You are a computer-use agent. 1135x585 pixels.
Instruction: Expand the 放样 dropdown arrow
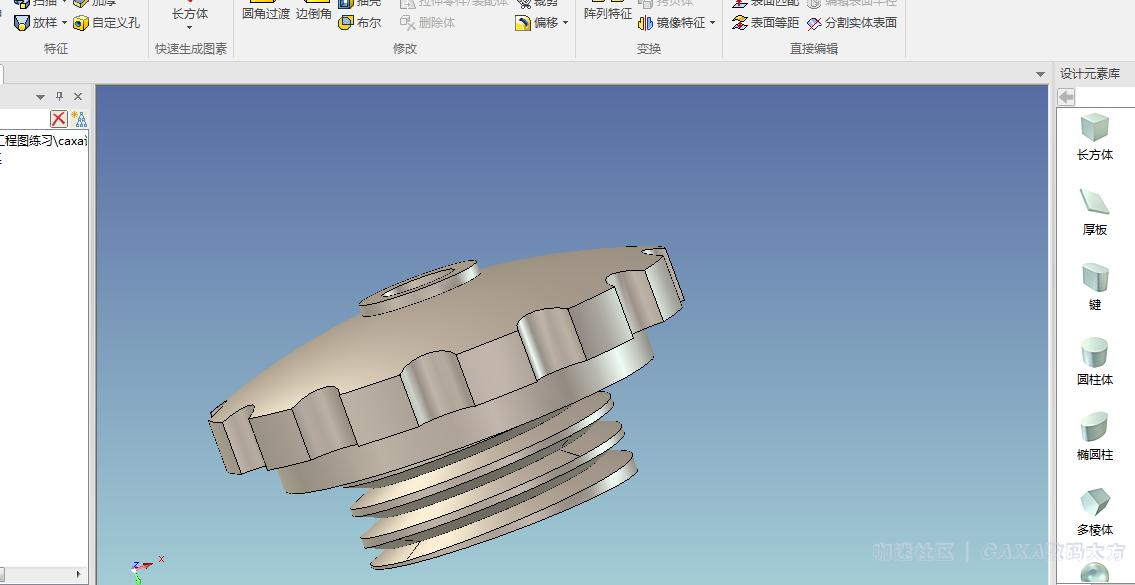click(64, 23)
